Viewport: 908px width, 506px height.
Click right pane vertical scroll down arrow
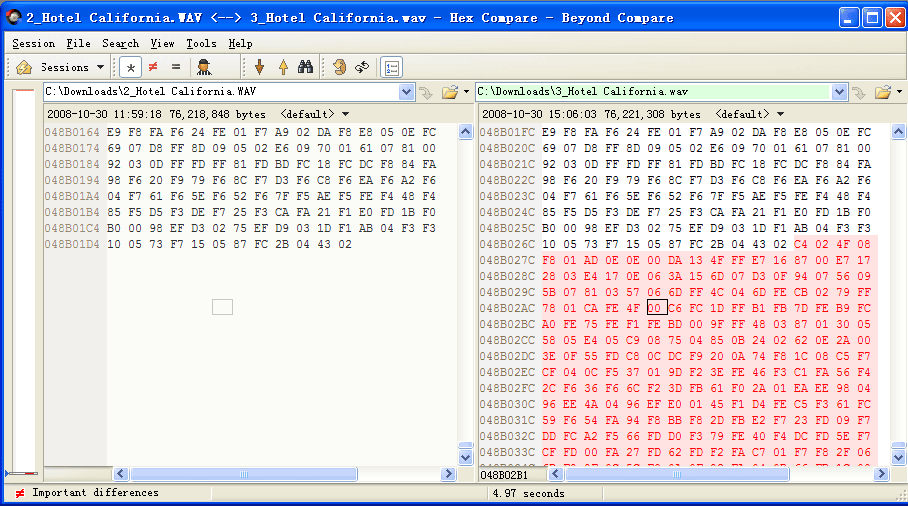tap(898, 458)
